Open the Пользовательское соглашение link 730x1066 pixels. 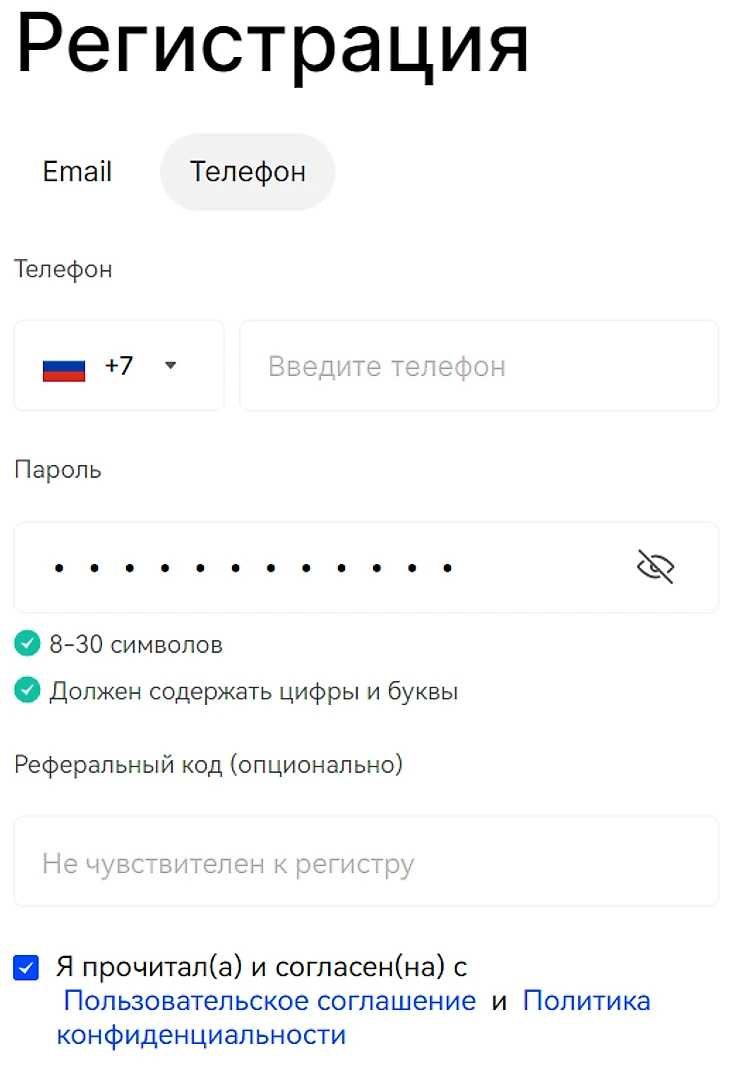click(269, 1001)
